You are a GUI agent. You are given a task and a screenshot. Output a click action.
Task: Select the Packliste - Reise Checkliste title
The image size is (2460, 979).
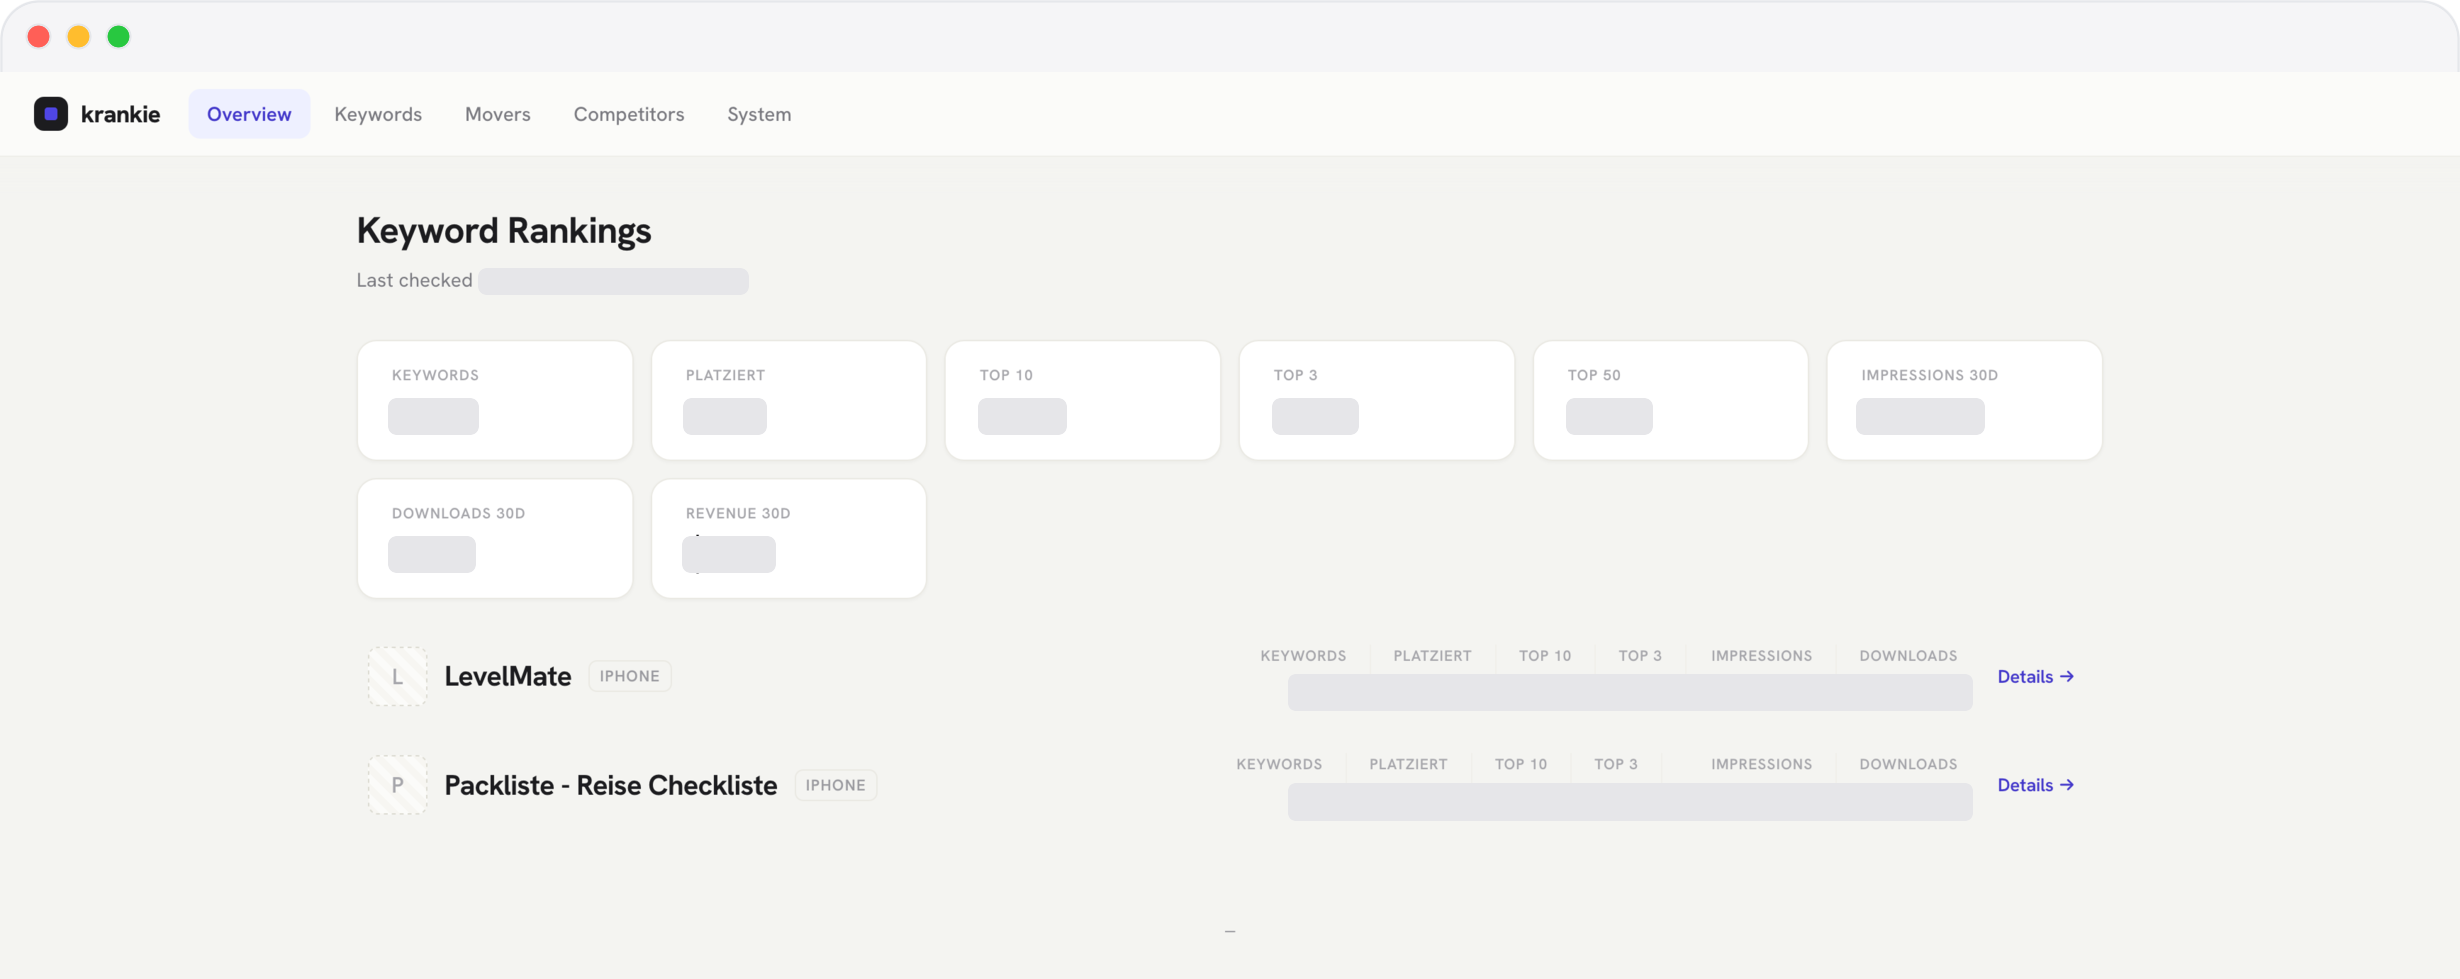tap(611, 785)
